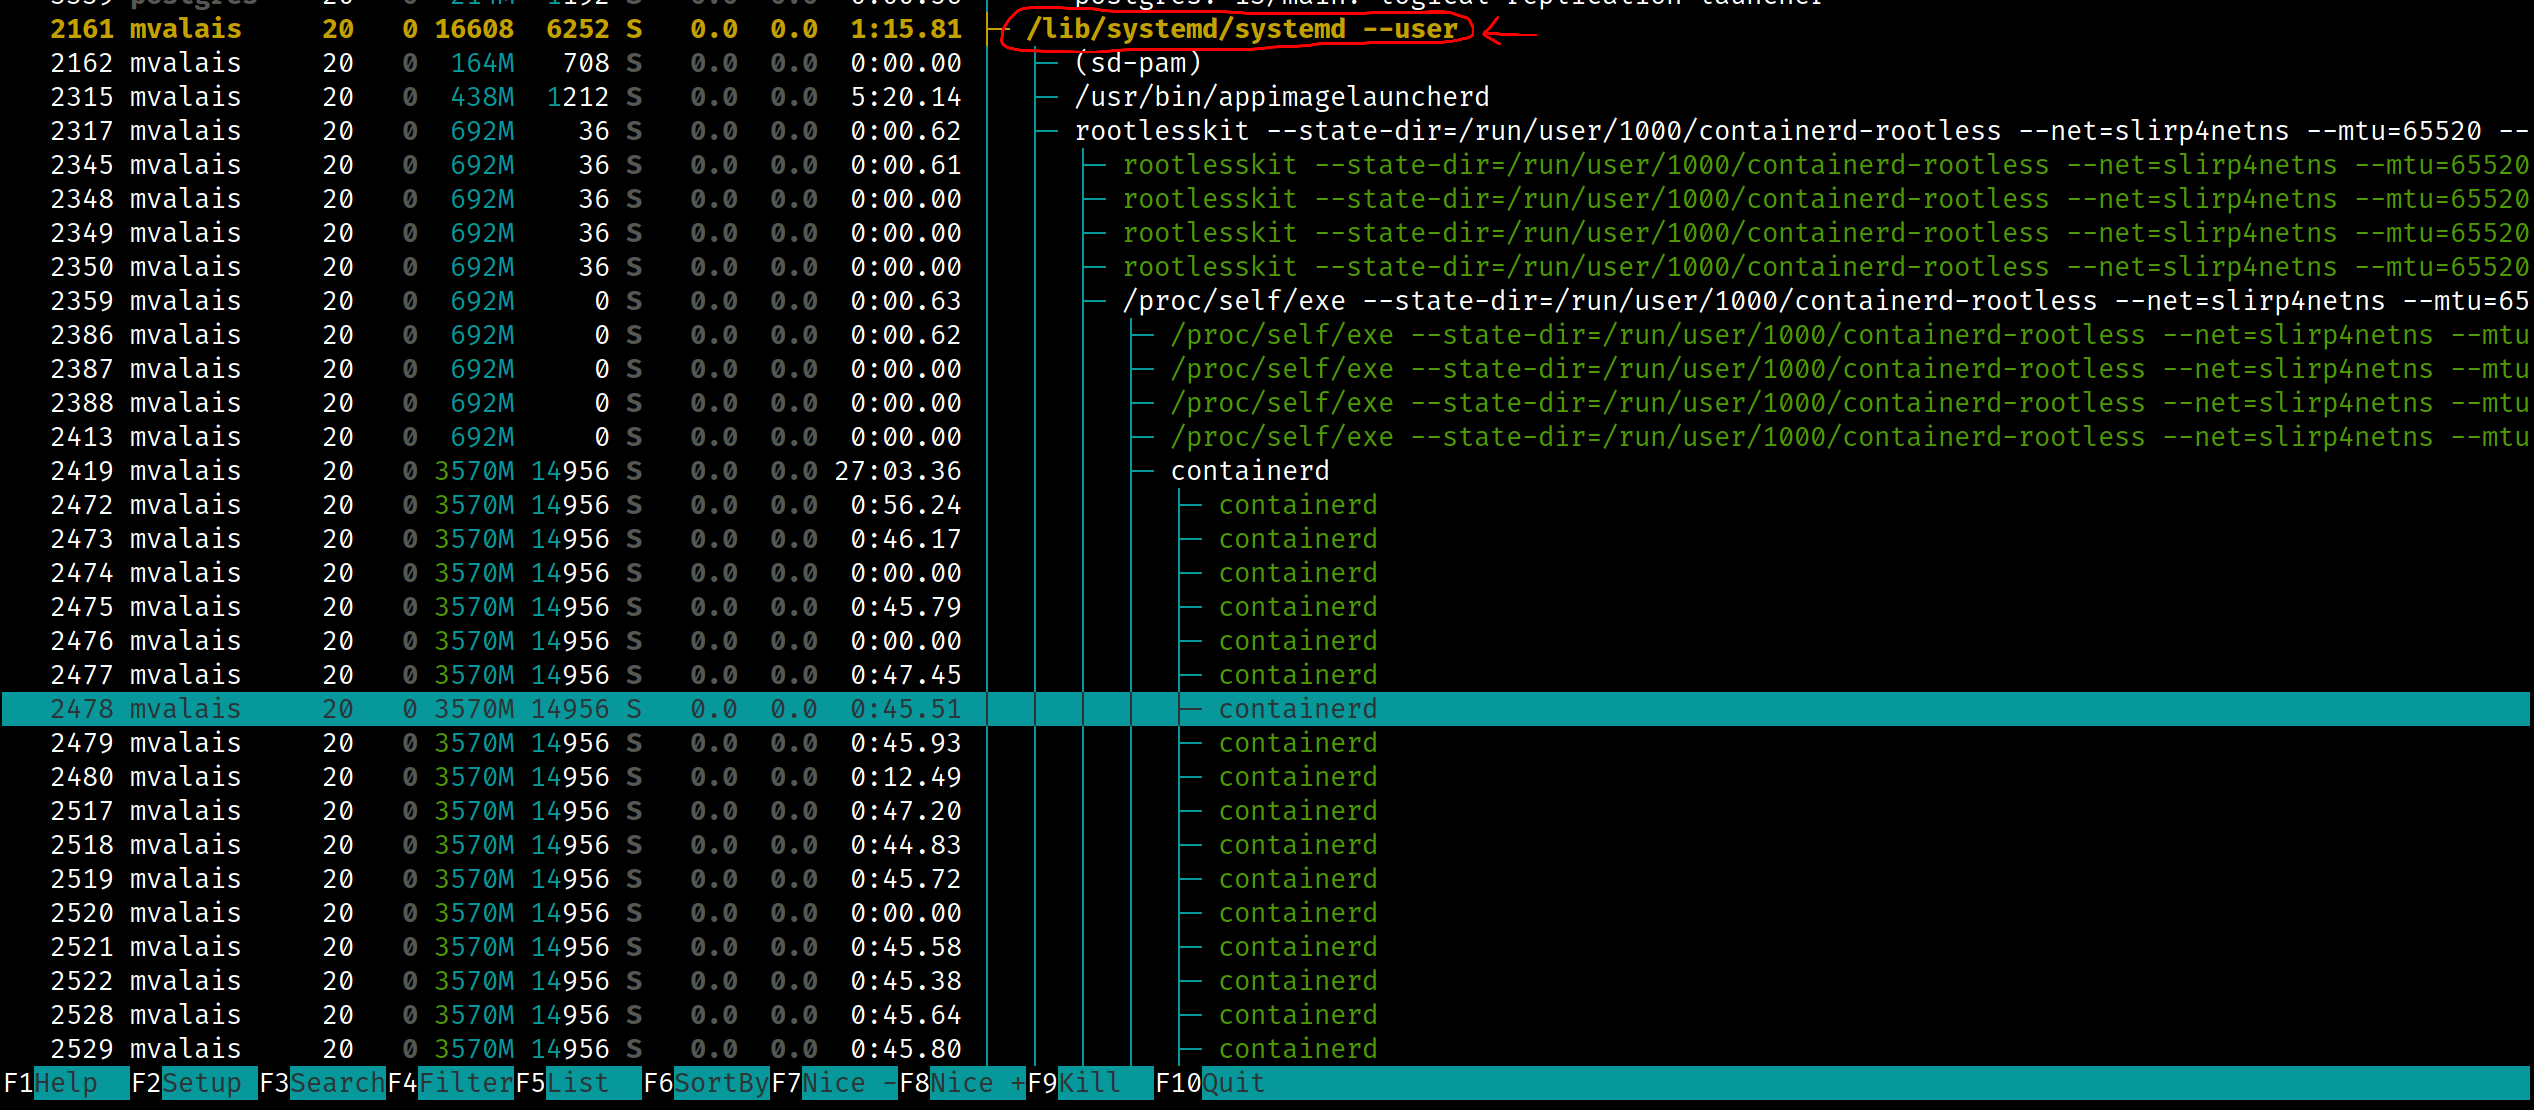The height and width of the screenshot is (1110, 2534).
Task: Select the last containerd process PID 2529
Action: point(1297,1048)
